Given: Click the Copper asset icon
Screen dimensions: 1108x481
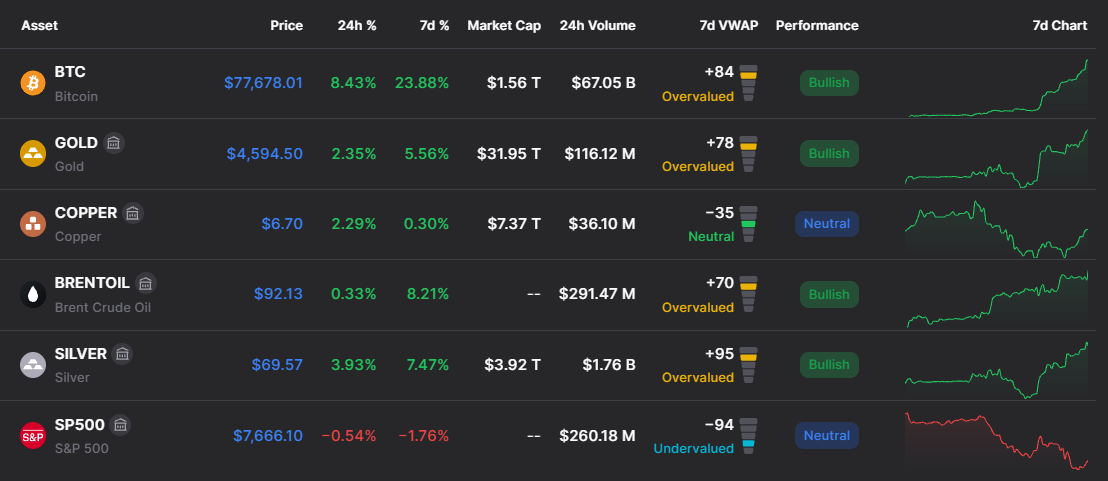Looking at the screenshot, I should point(33,224).
